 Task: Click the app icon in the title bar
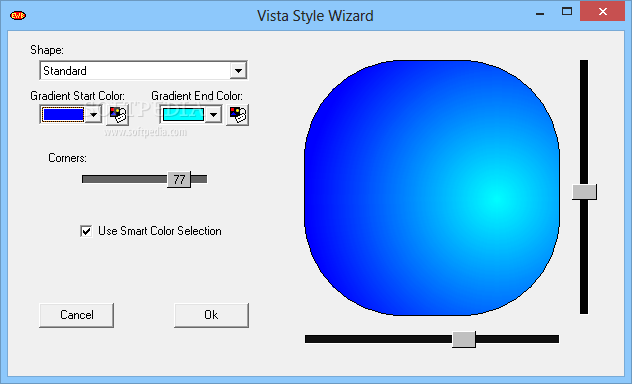[x=18, y=16]
